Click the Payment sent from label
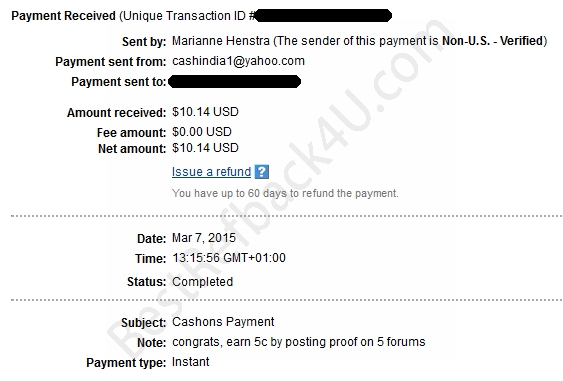The height and width of the screenshot is (381, 563). click(x=111, y=62)
